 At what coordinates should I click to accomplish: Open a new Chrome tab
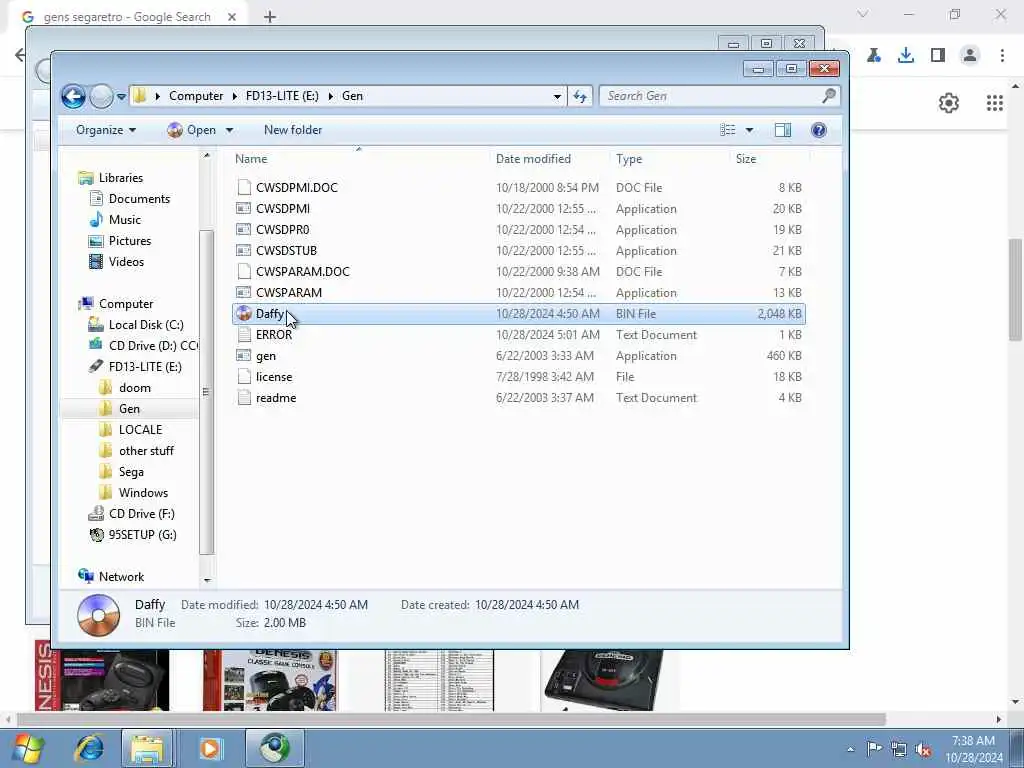270,17
